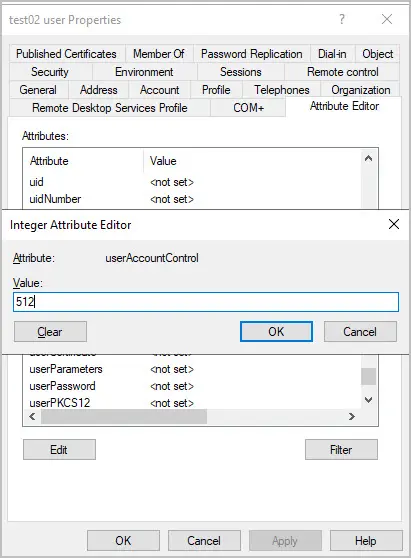Click the Edit button below attributes

[x=59, y=449]
